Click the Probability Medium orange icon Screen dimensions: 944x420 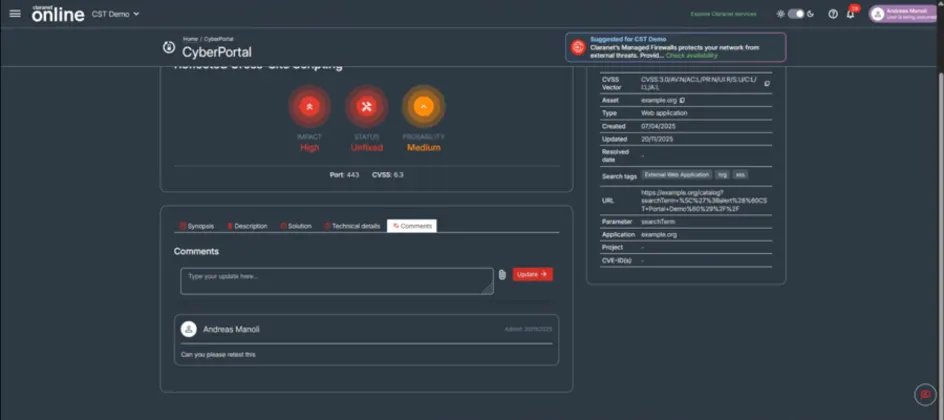(x=423, y=107)
